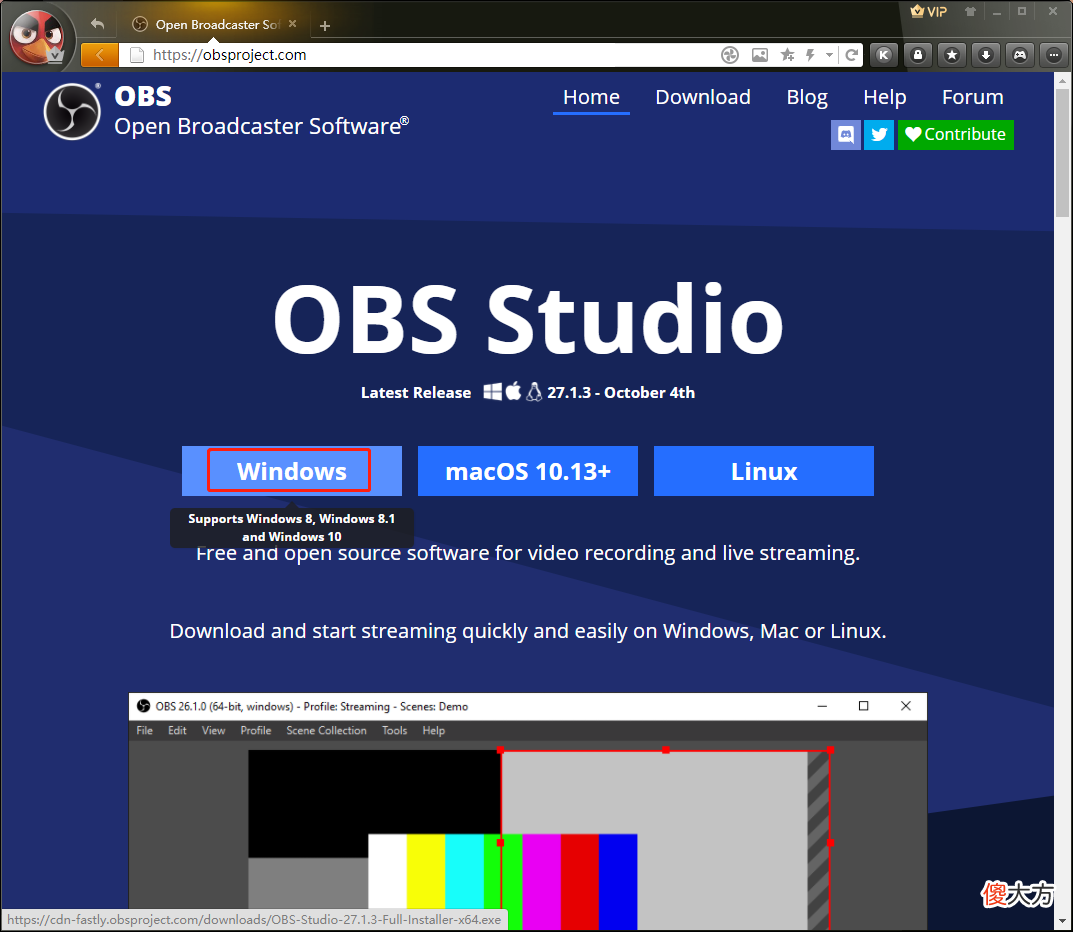Screen dimensions: 1073x932
Task: Click the lock toolbar button
Action: [x=918, y=55]
